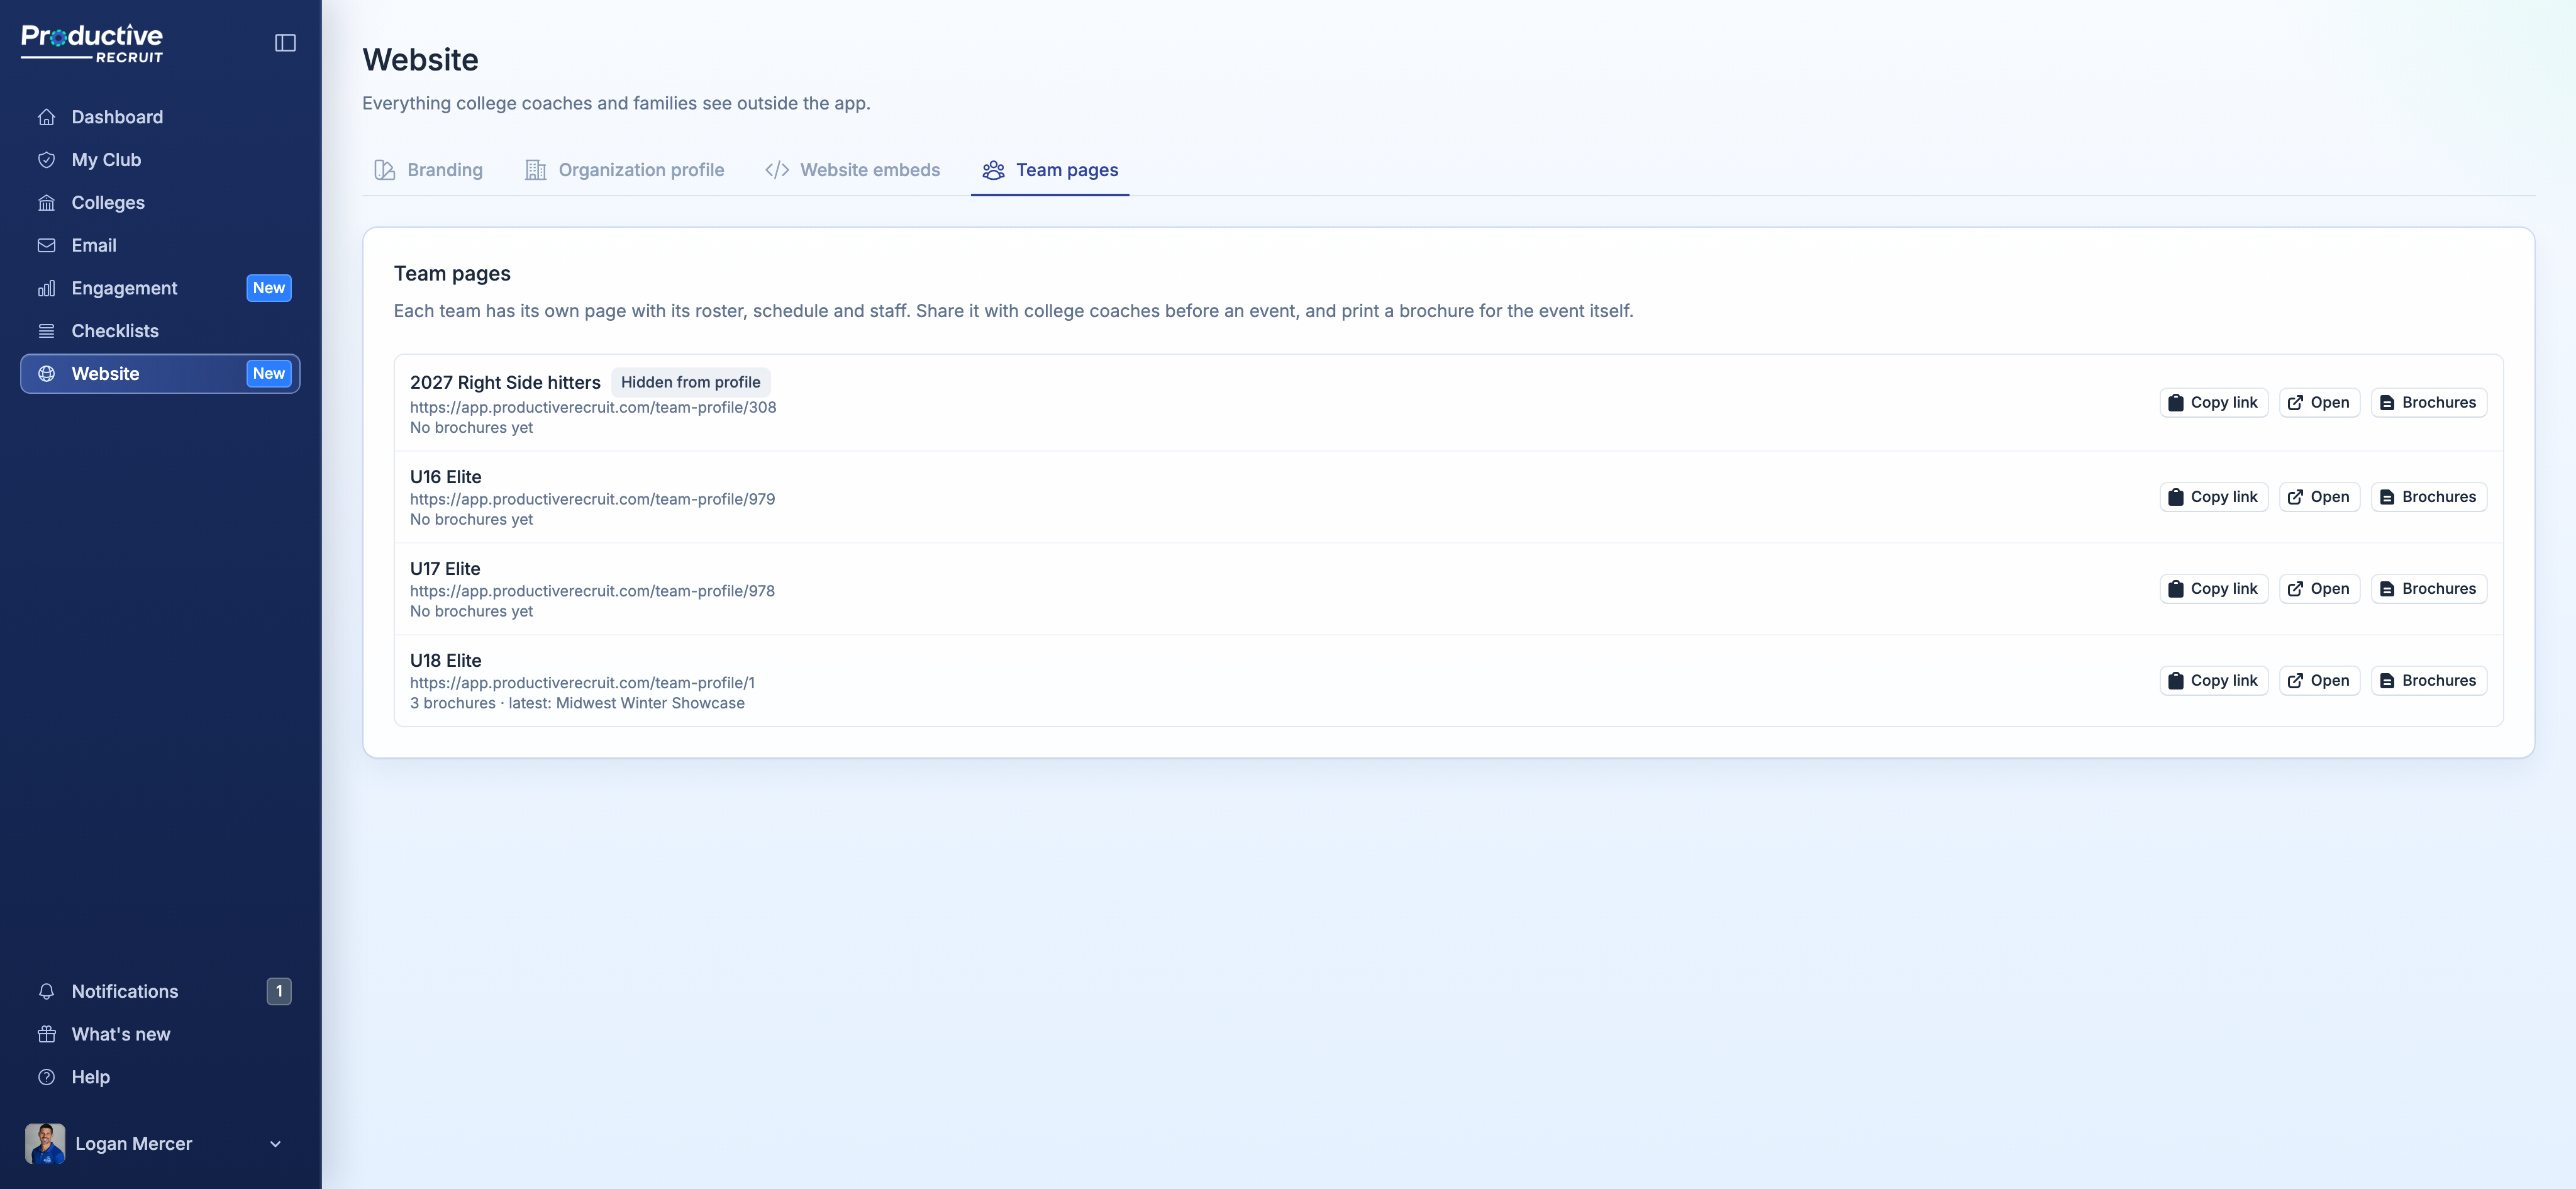Open What's new
Viewport: 2576px width, 1189px height.
[x=160, y=1034]
